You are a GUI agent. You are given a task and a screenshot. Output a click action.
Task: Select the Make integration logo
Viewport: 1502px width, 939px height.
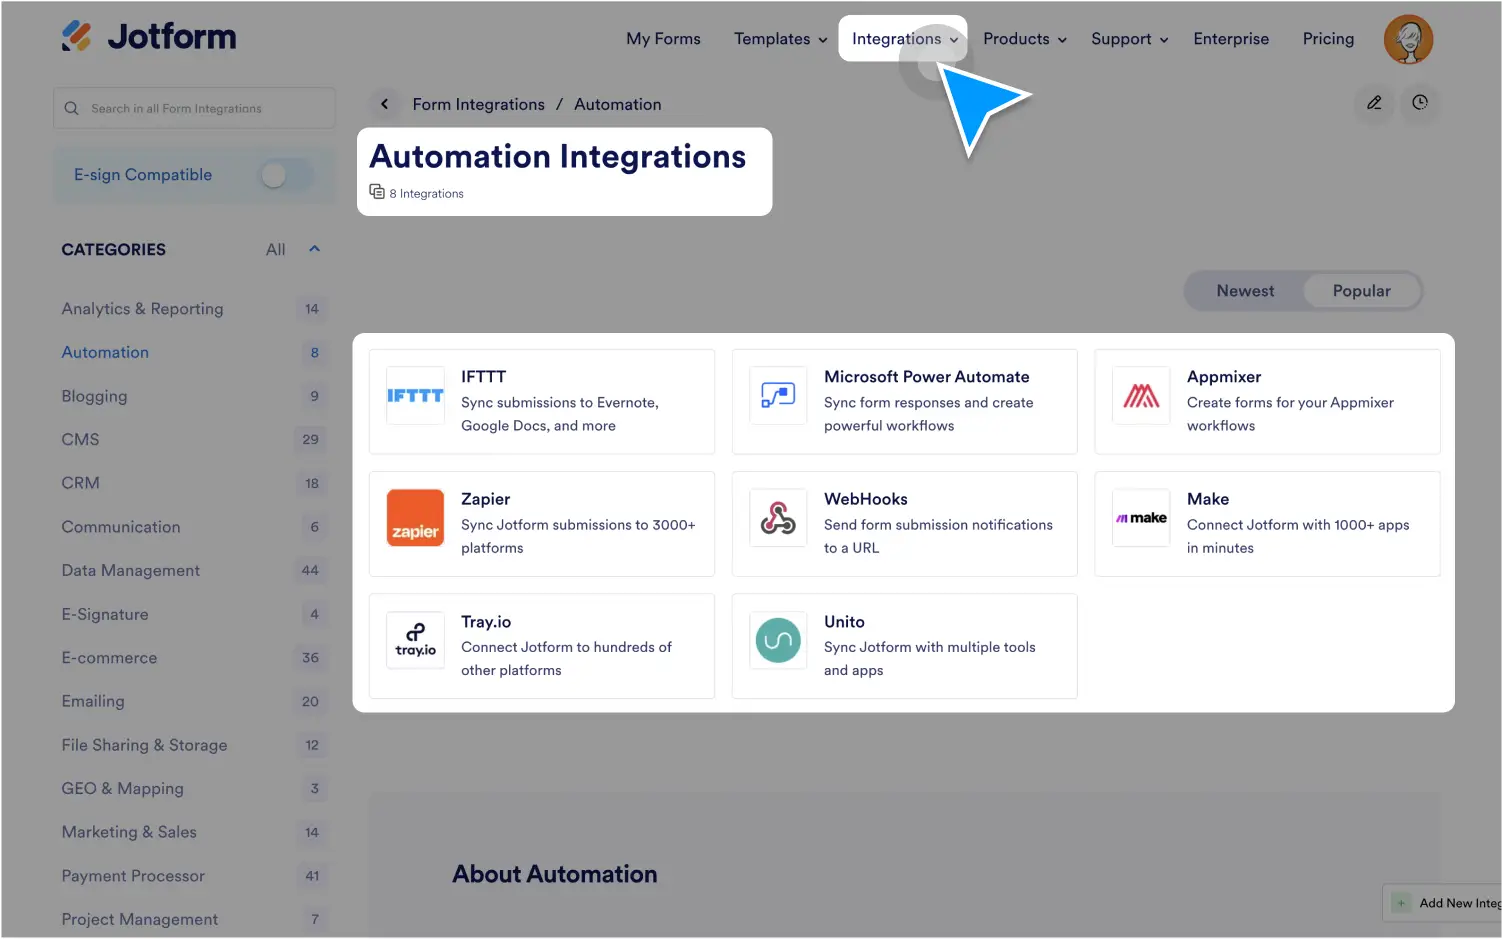[1141, 518]
